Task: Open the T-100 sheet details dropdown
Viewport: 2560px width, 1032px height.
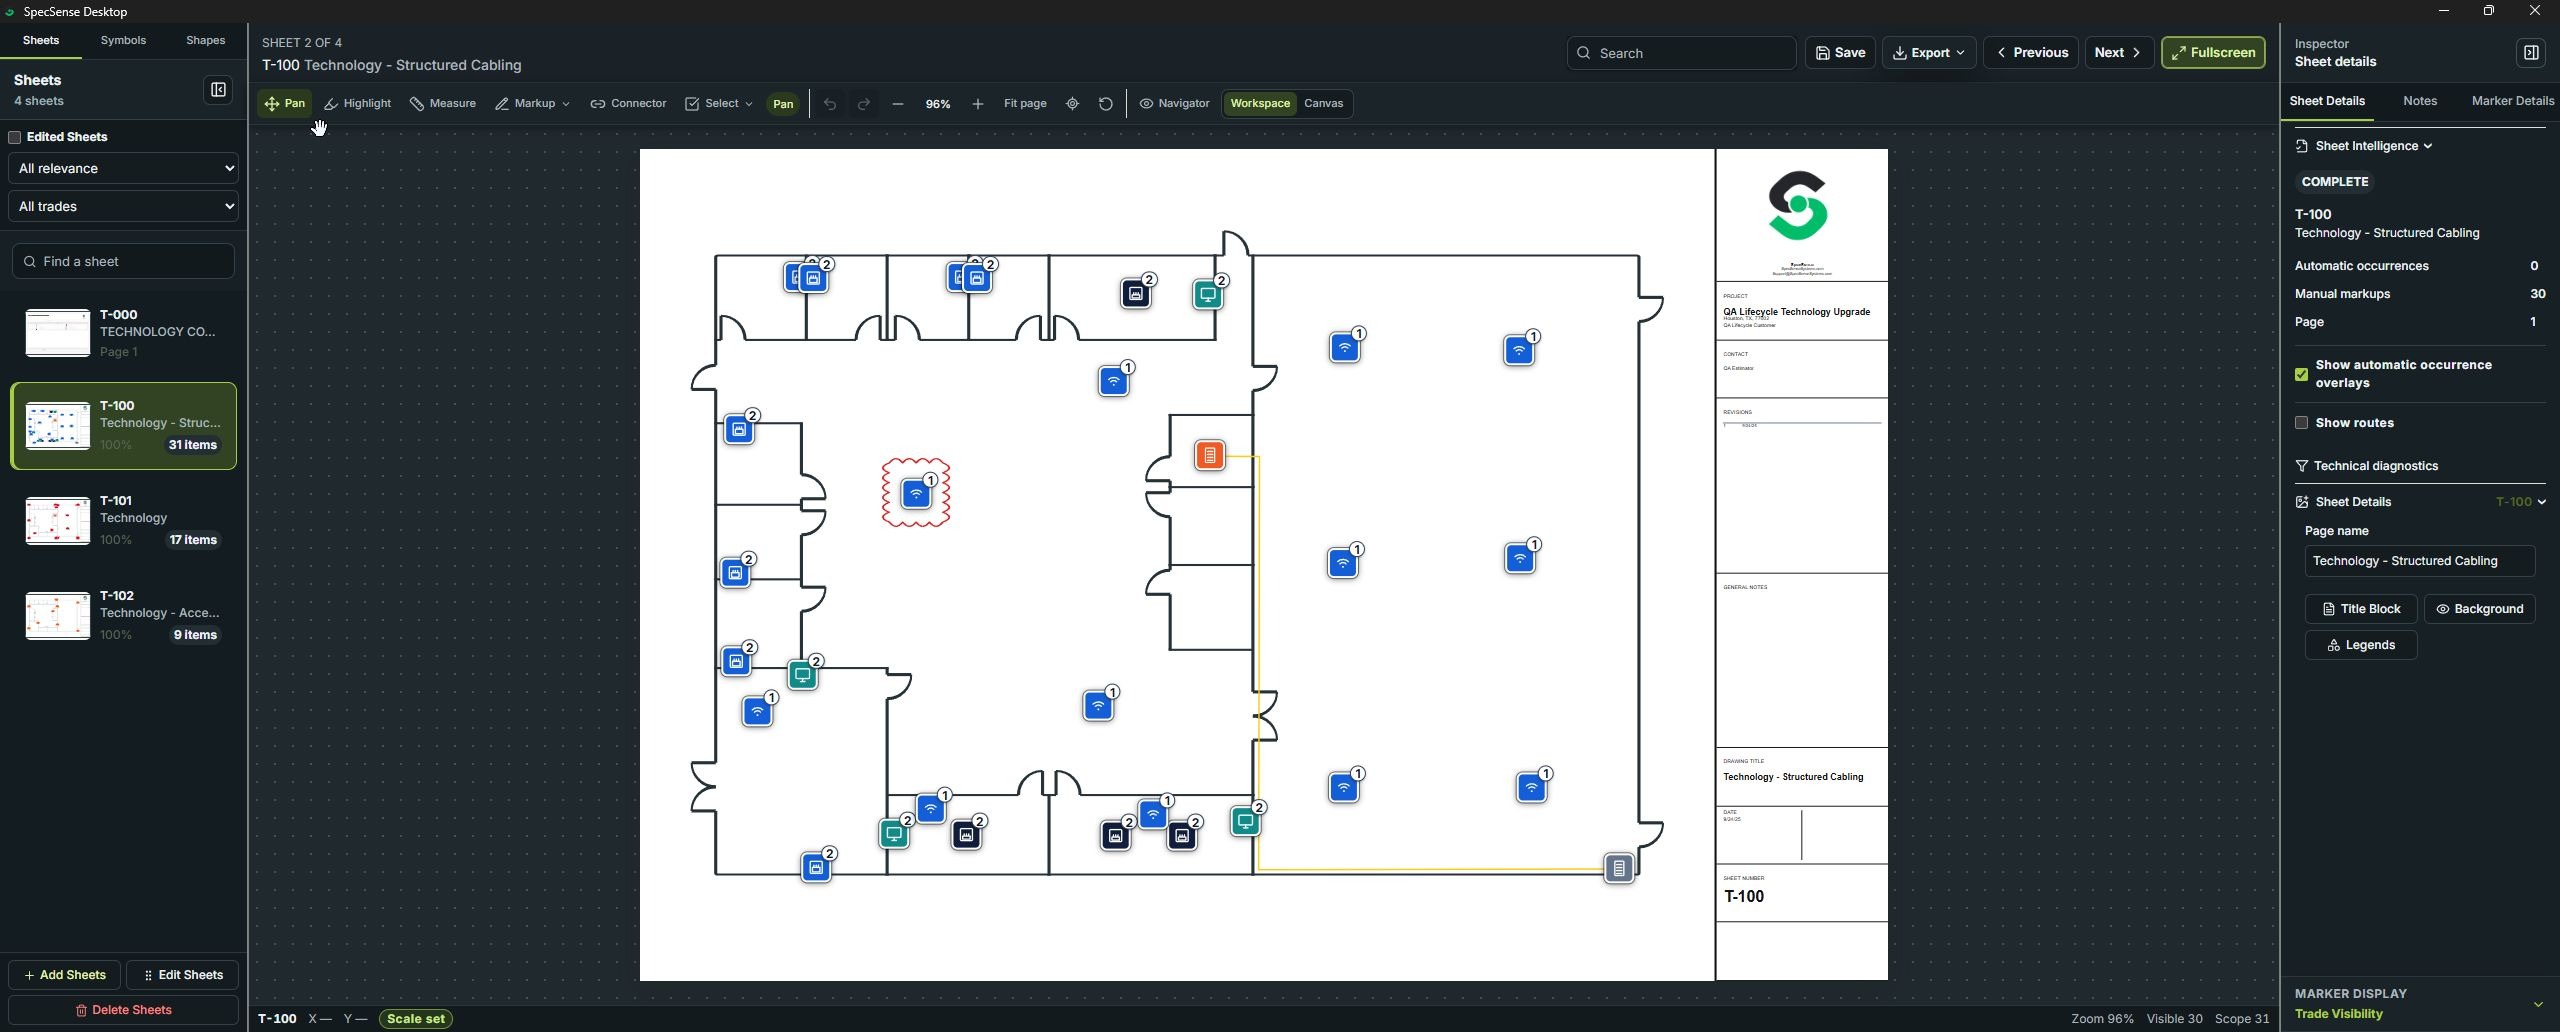Action: [x=2520, y=502]
